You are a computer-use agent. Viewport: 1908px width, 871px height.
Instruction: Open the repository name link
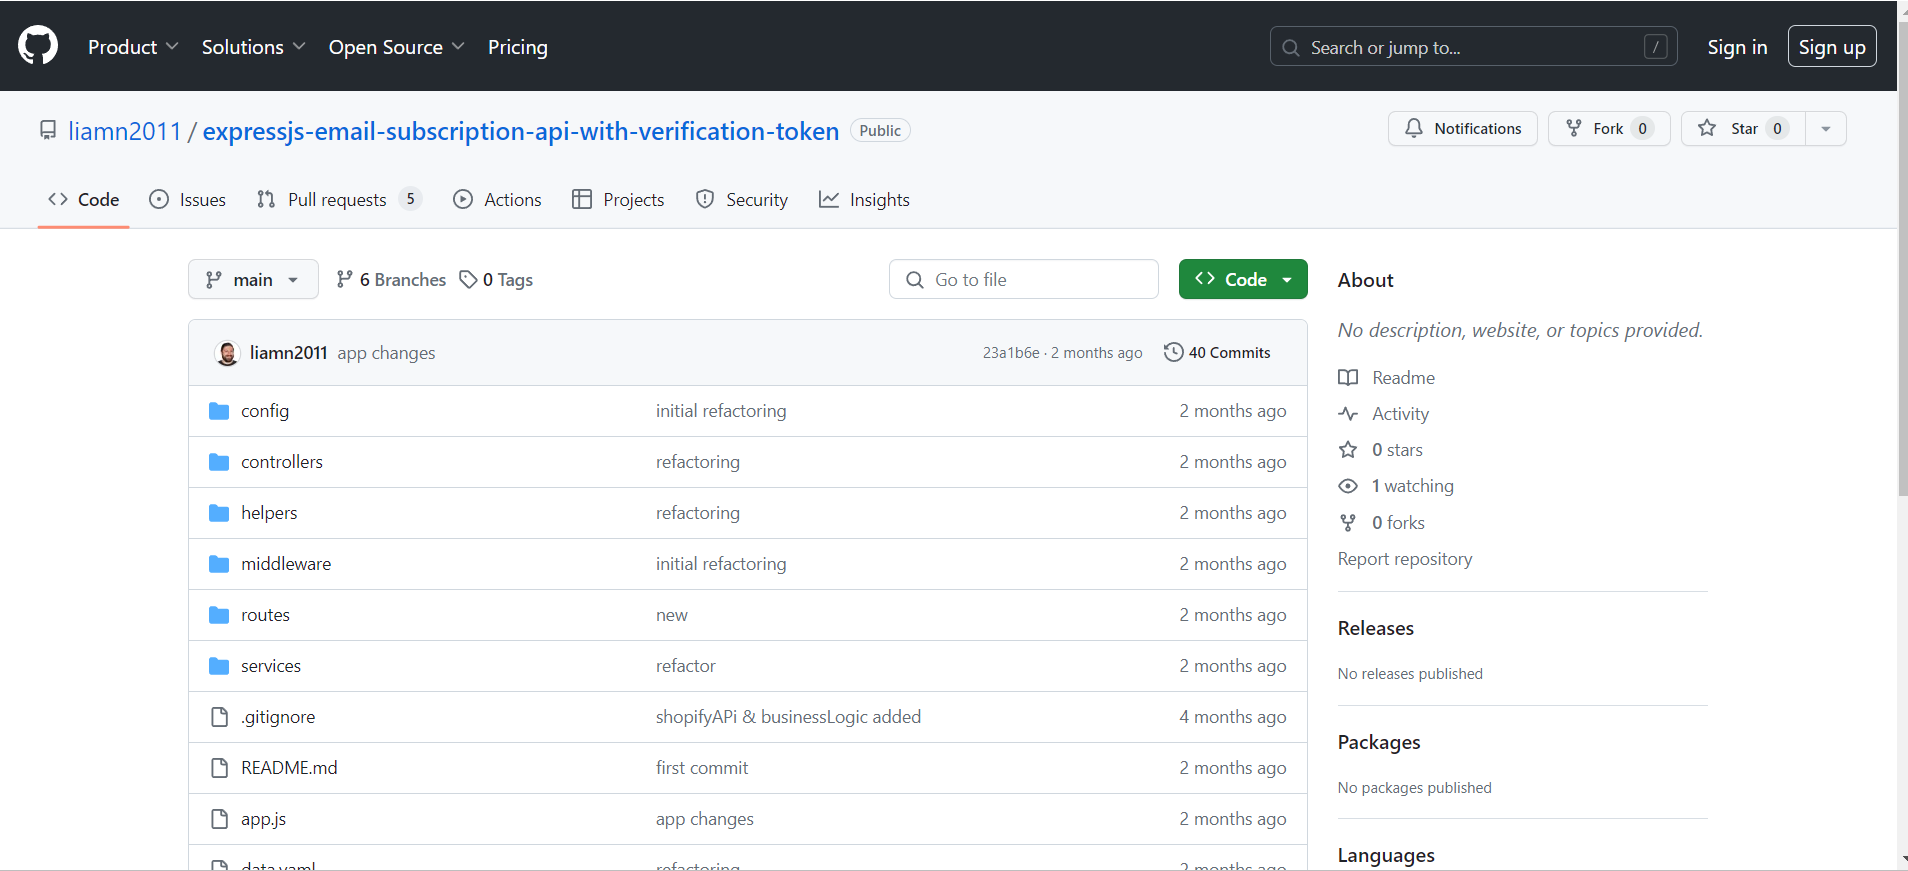[521, 131]
